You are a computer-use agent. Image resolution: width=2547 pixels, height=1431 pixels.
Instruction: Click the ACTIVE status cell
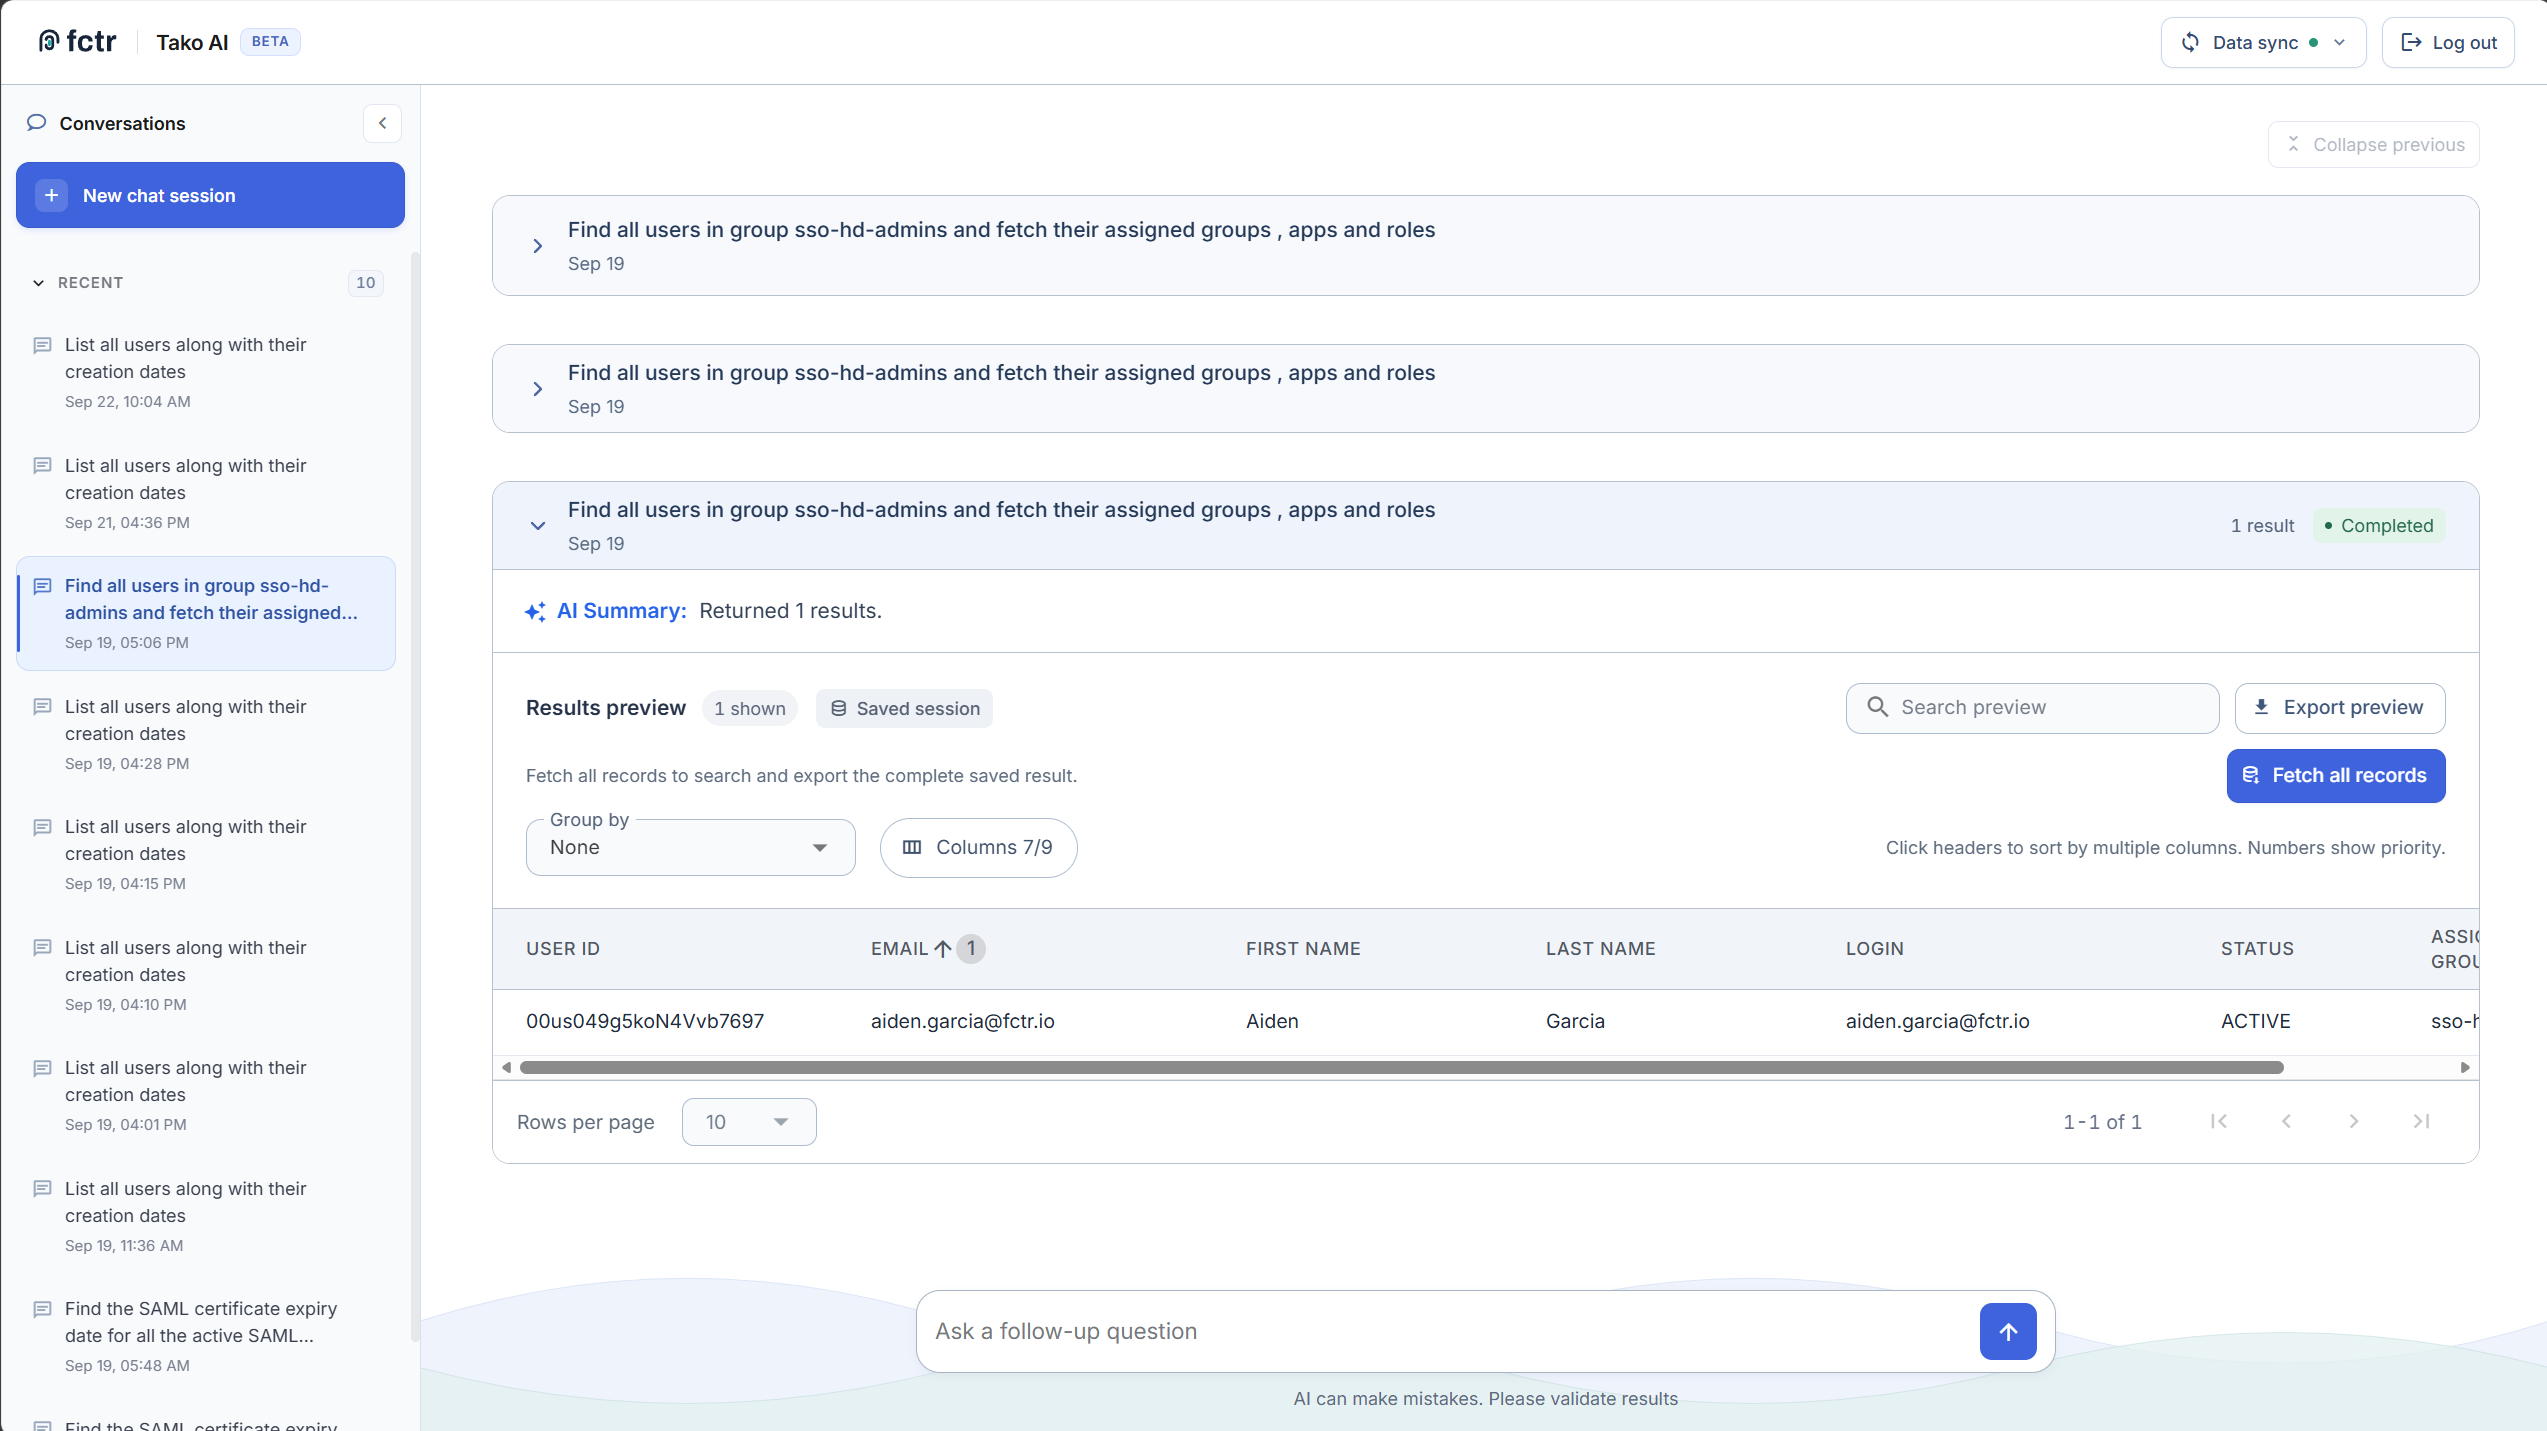click(x=2255, y=1021)
